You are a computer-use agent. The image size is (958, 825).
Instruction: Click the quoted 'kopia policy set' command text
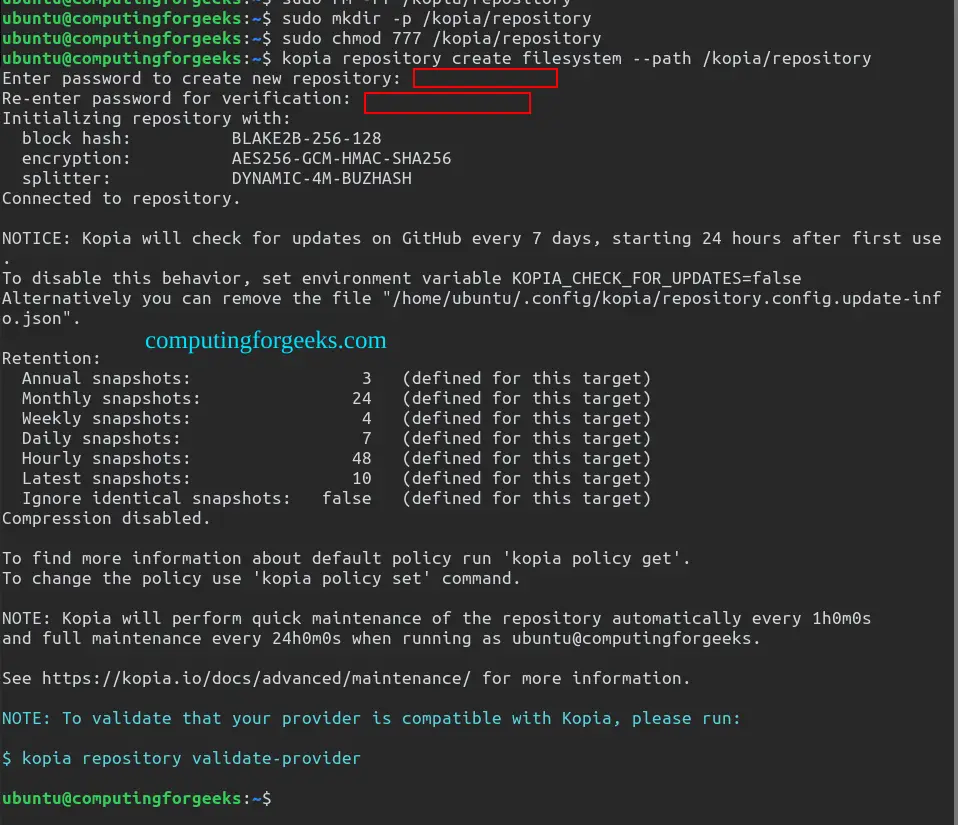342,579
